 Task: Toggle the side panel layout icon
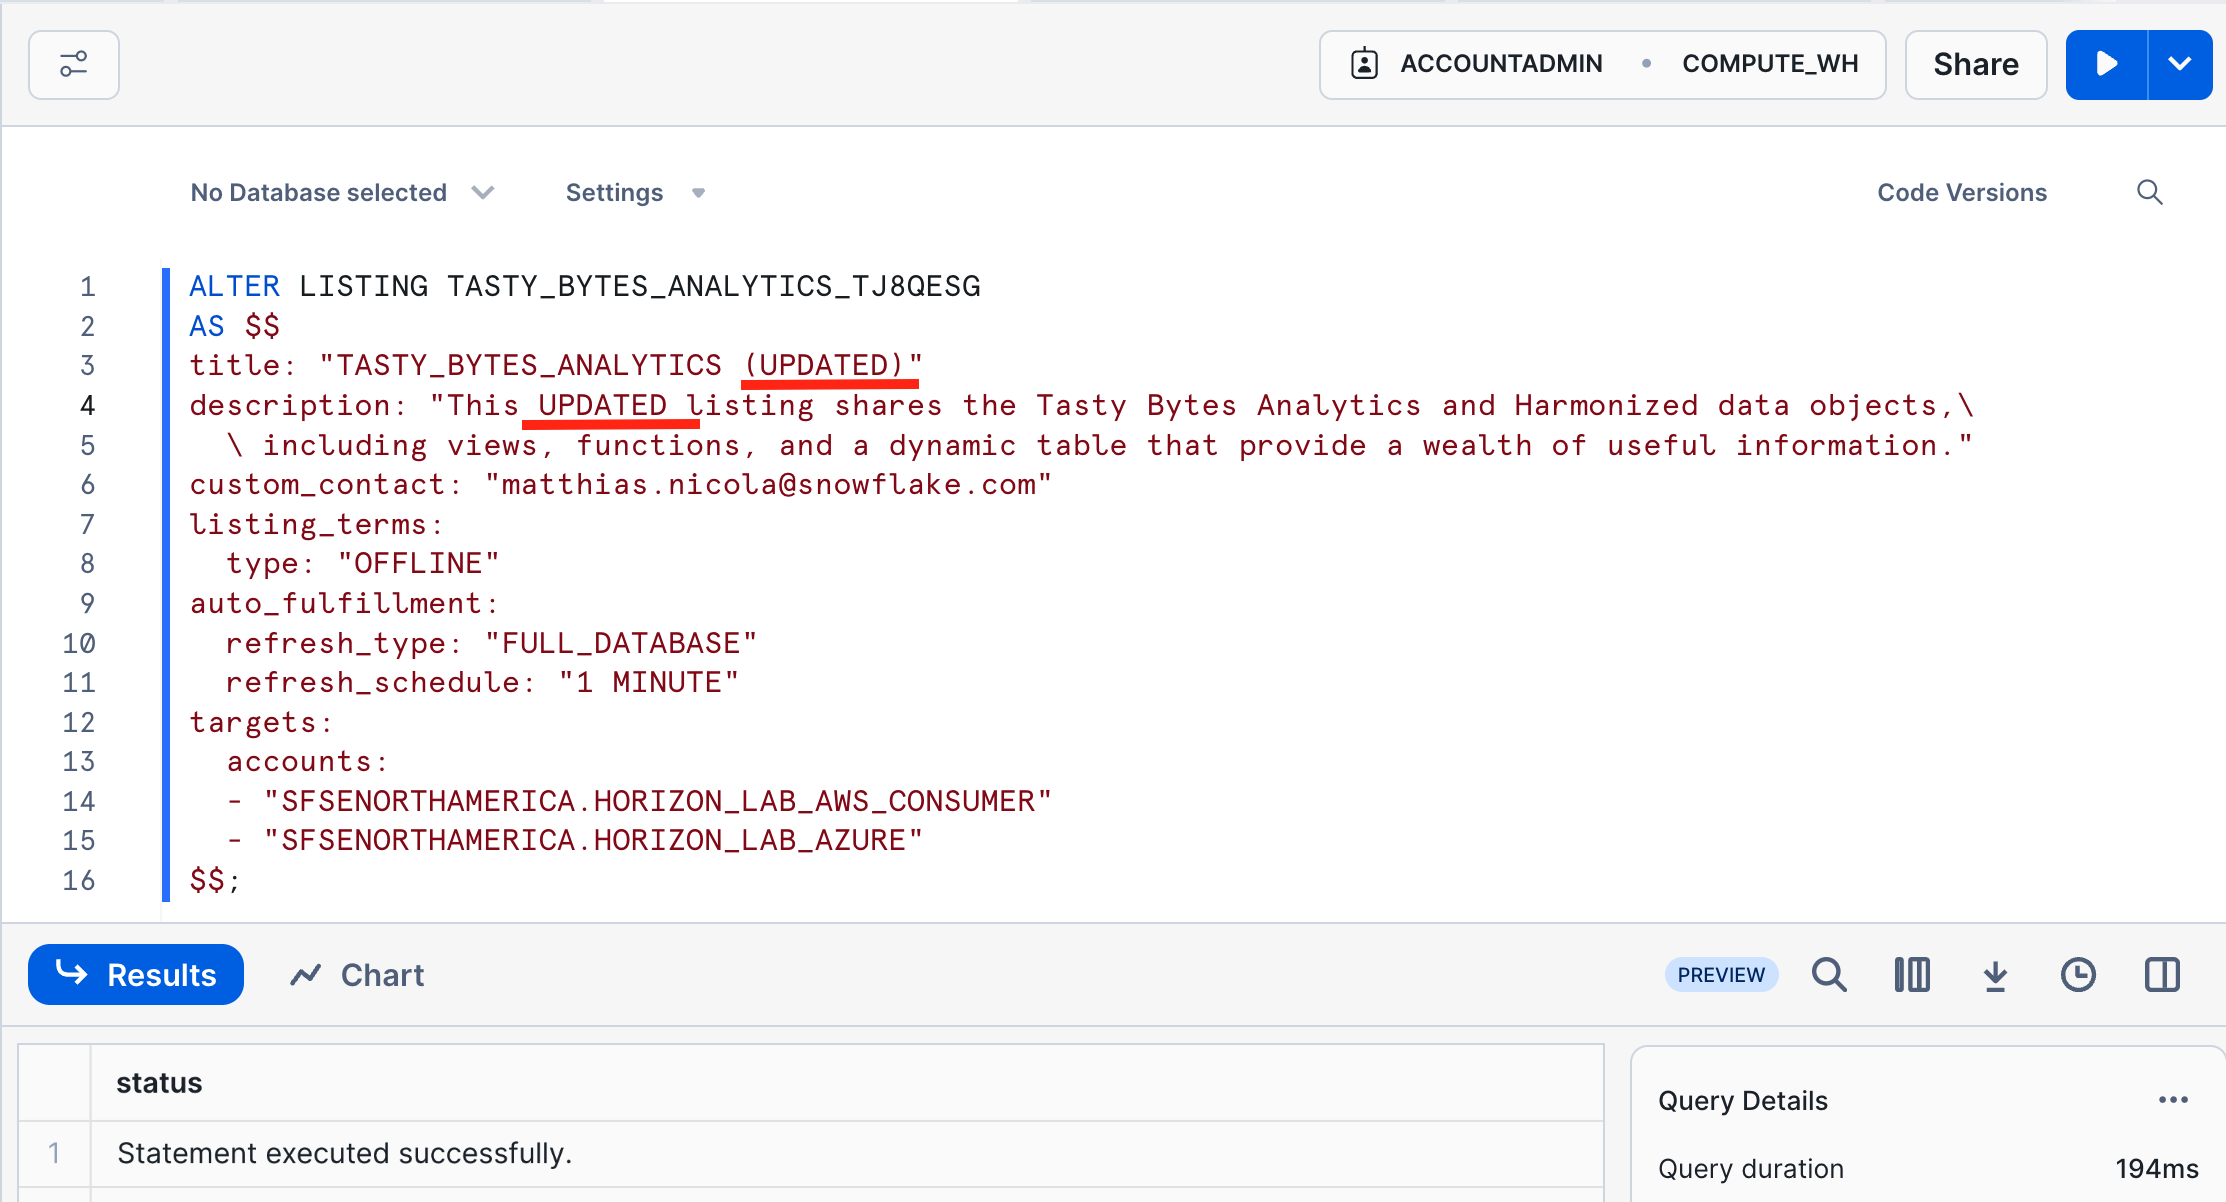tap(2161, 974)
